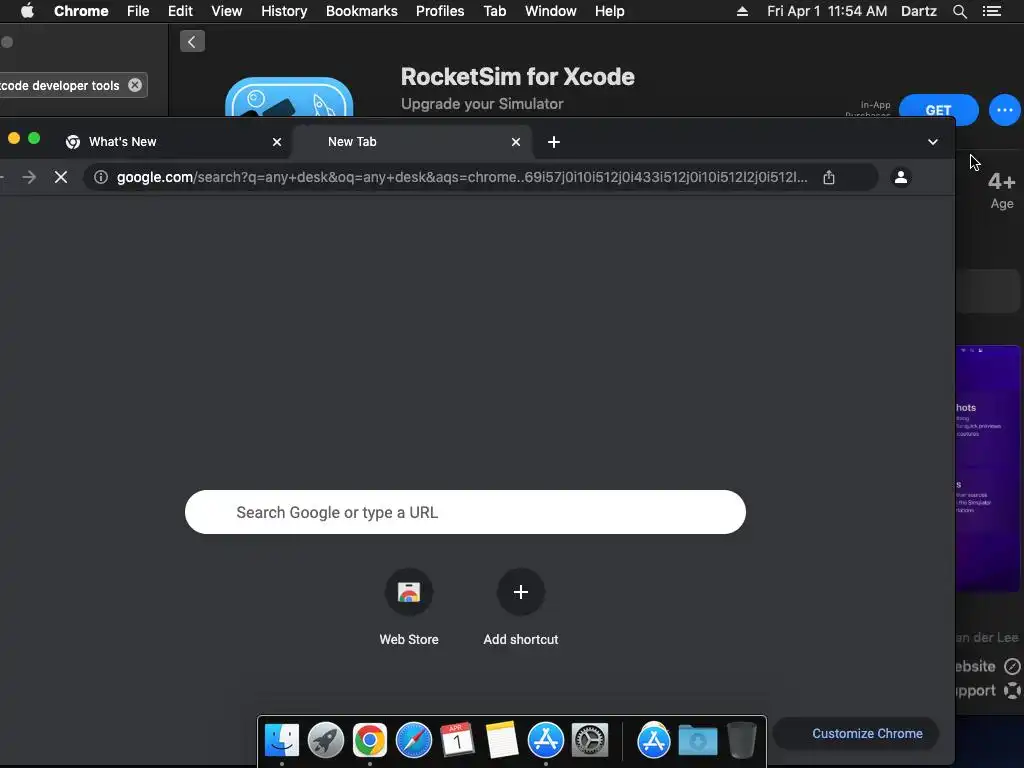Stop loading the page
This screenshot has width=1024, height=768.
point(61,177)
